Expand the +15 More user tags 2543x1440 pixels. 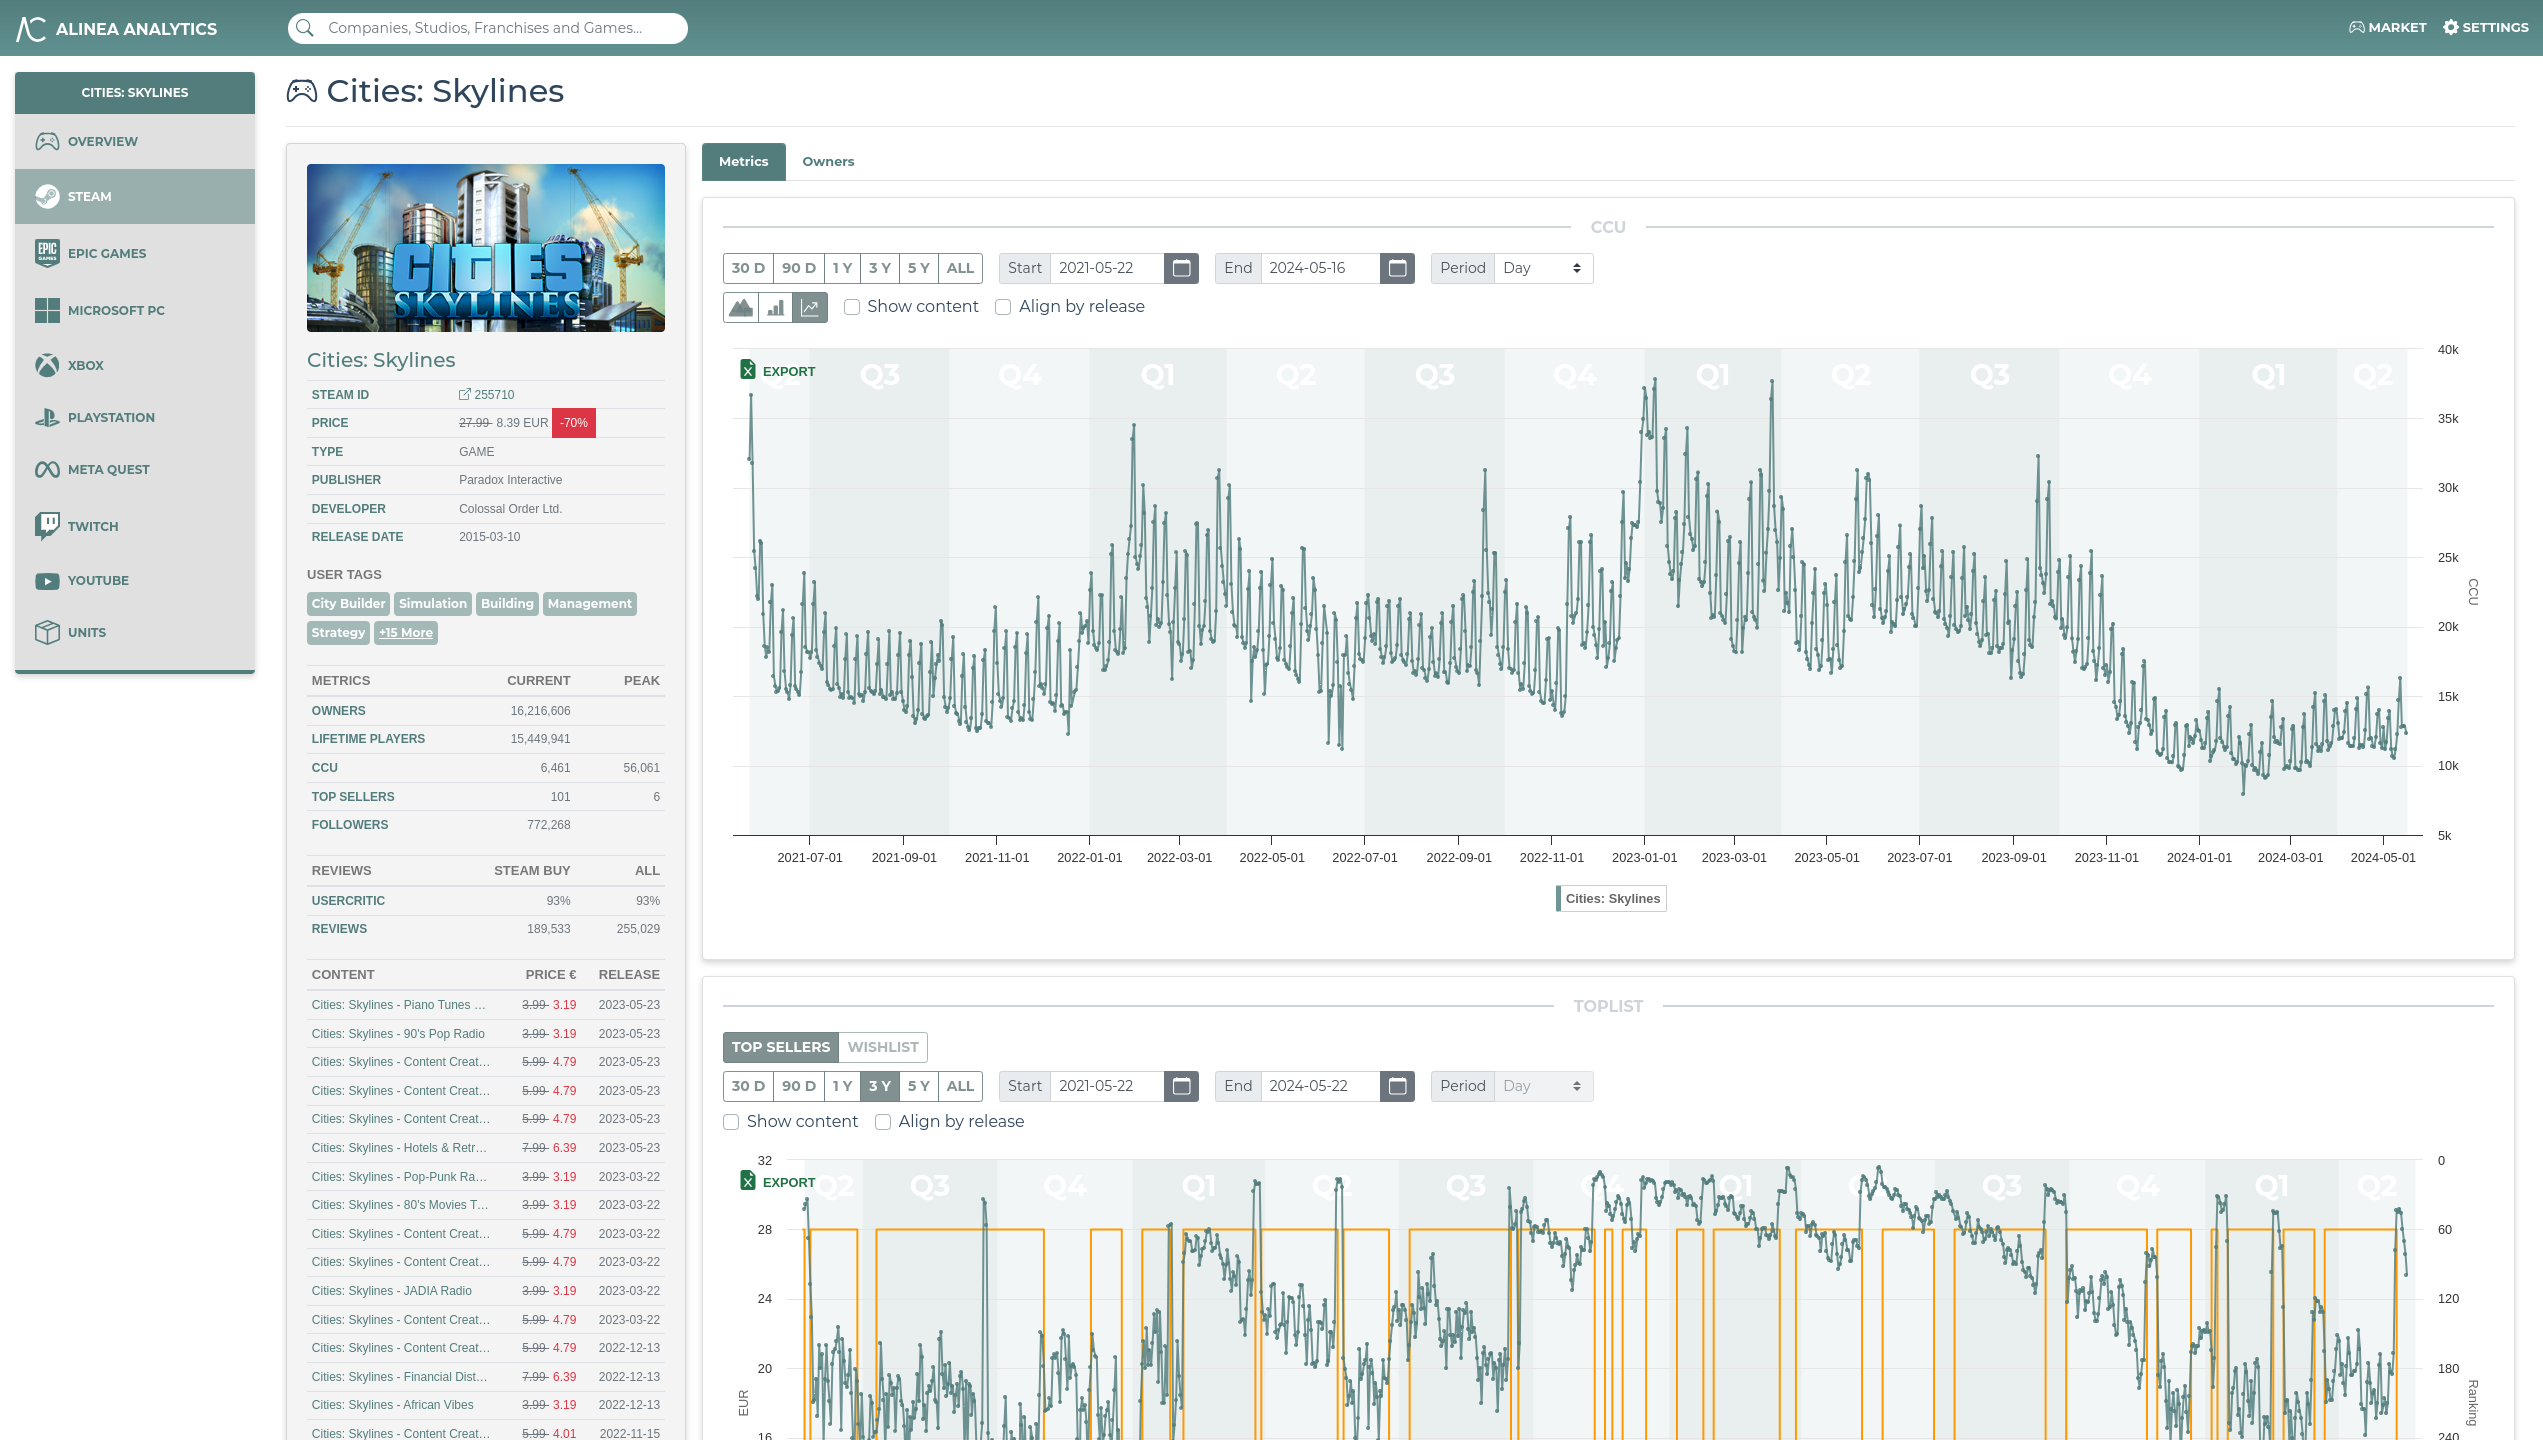(x=406, y=632)
